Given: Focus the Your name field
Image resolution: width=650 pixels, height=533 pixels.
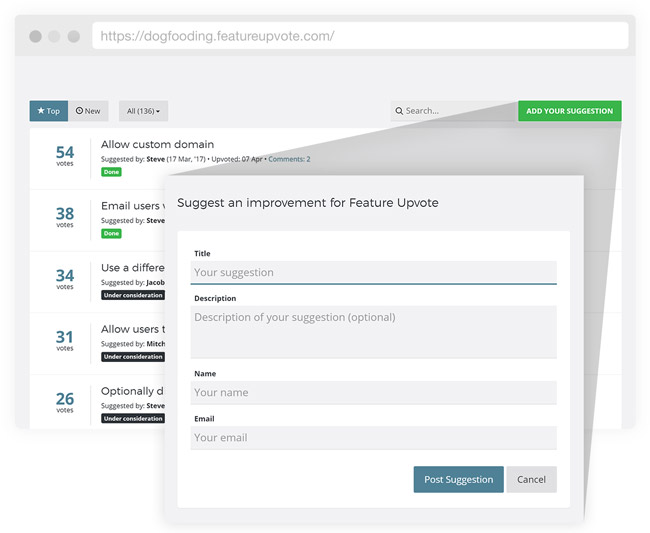Looking at the screenshot, I should click(374, 392).
